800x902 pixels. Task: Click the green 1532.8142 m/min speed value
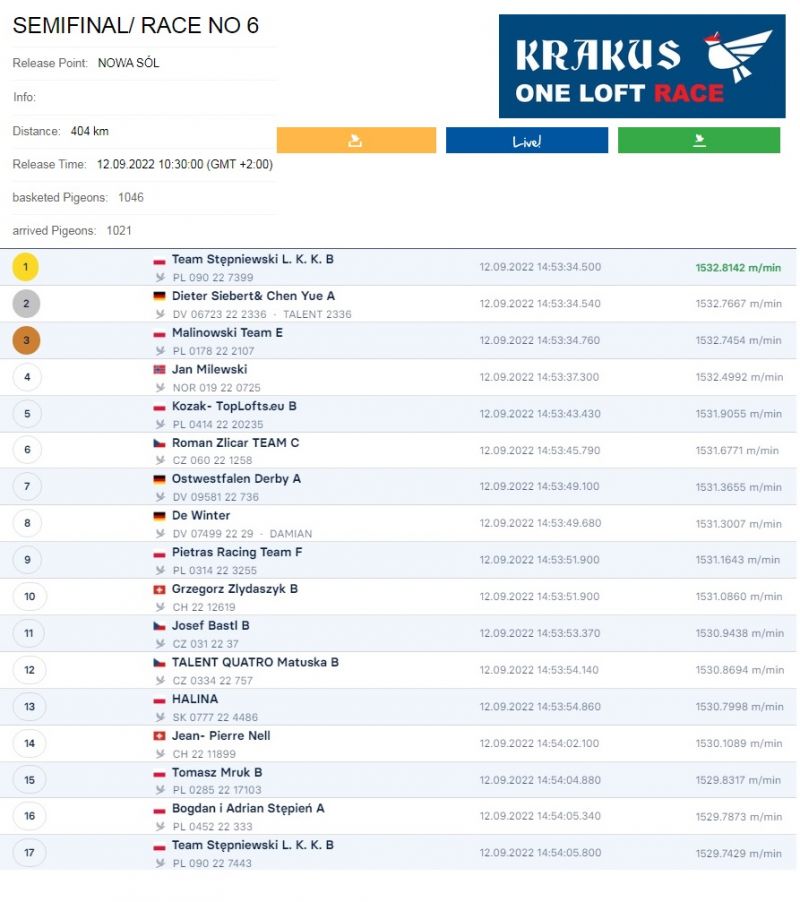point(738,268)
